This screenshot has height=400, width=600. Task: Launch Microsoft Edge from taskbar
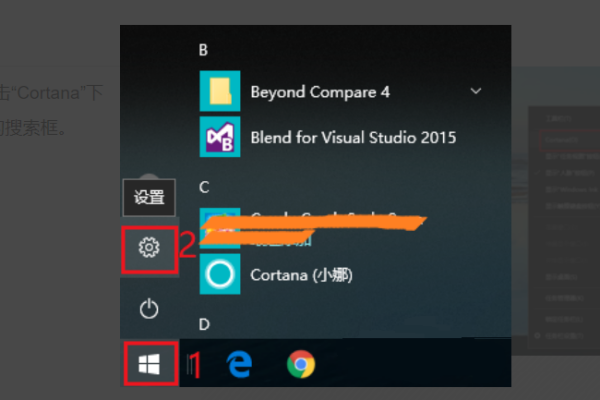click(240, 364)
